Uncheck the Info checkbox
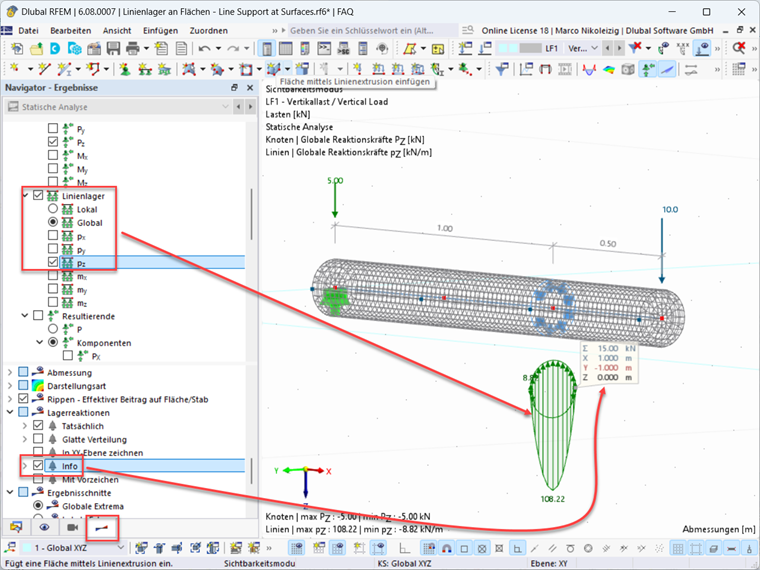The height and width of the screenshot is (570, 760). pos(38,465)
